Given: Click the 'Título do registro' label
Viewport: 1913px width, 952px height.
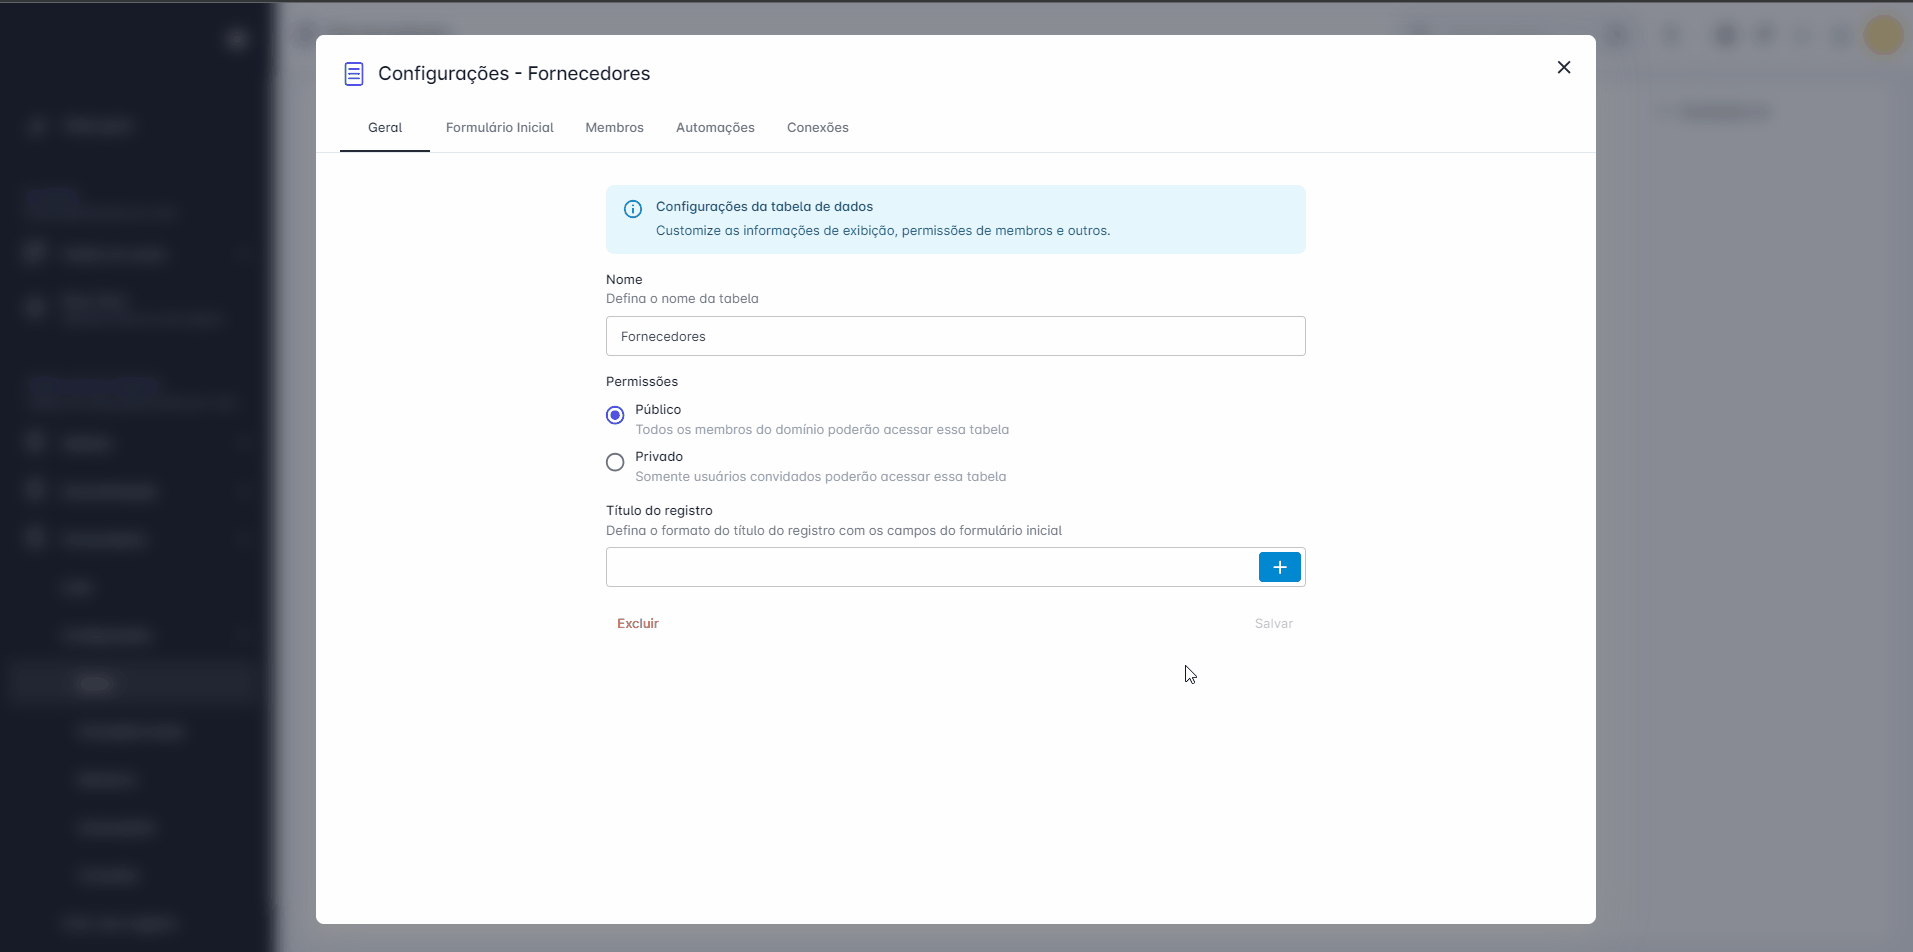Looking at the screenshot, I should [x=659, y=511].
